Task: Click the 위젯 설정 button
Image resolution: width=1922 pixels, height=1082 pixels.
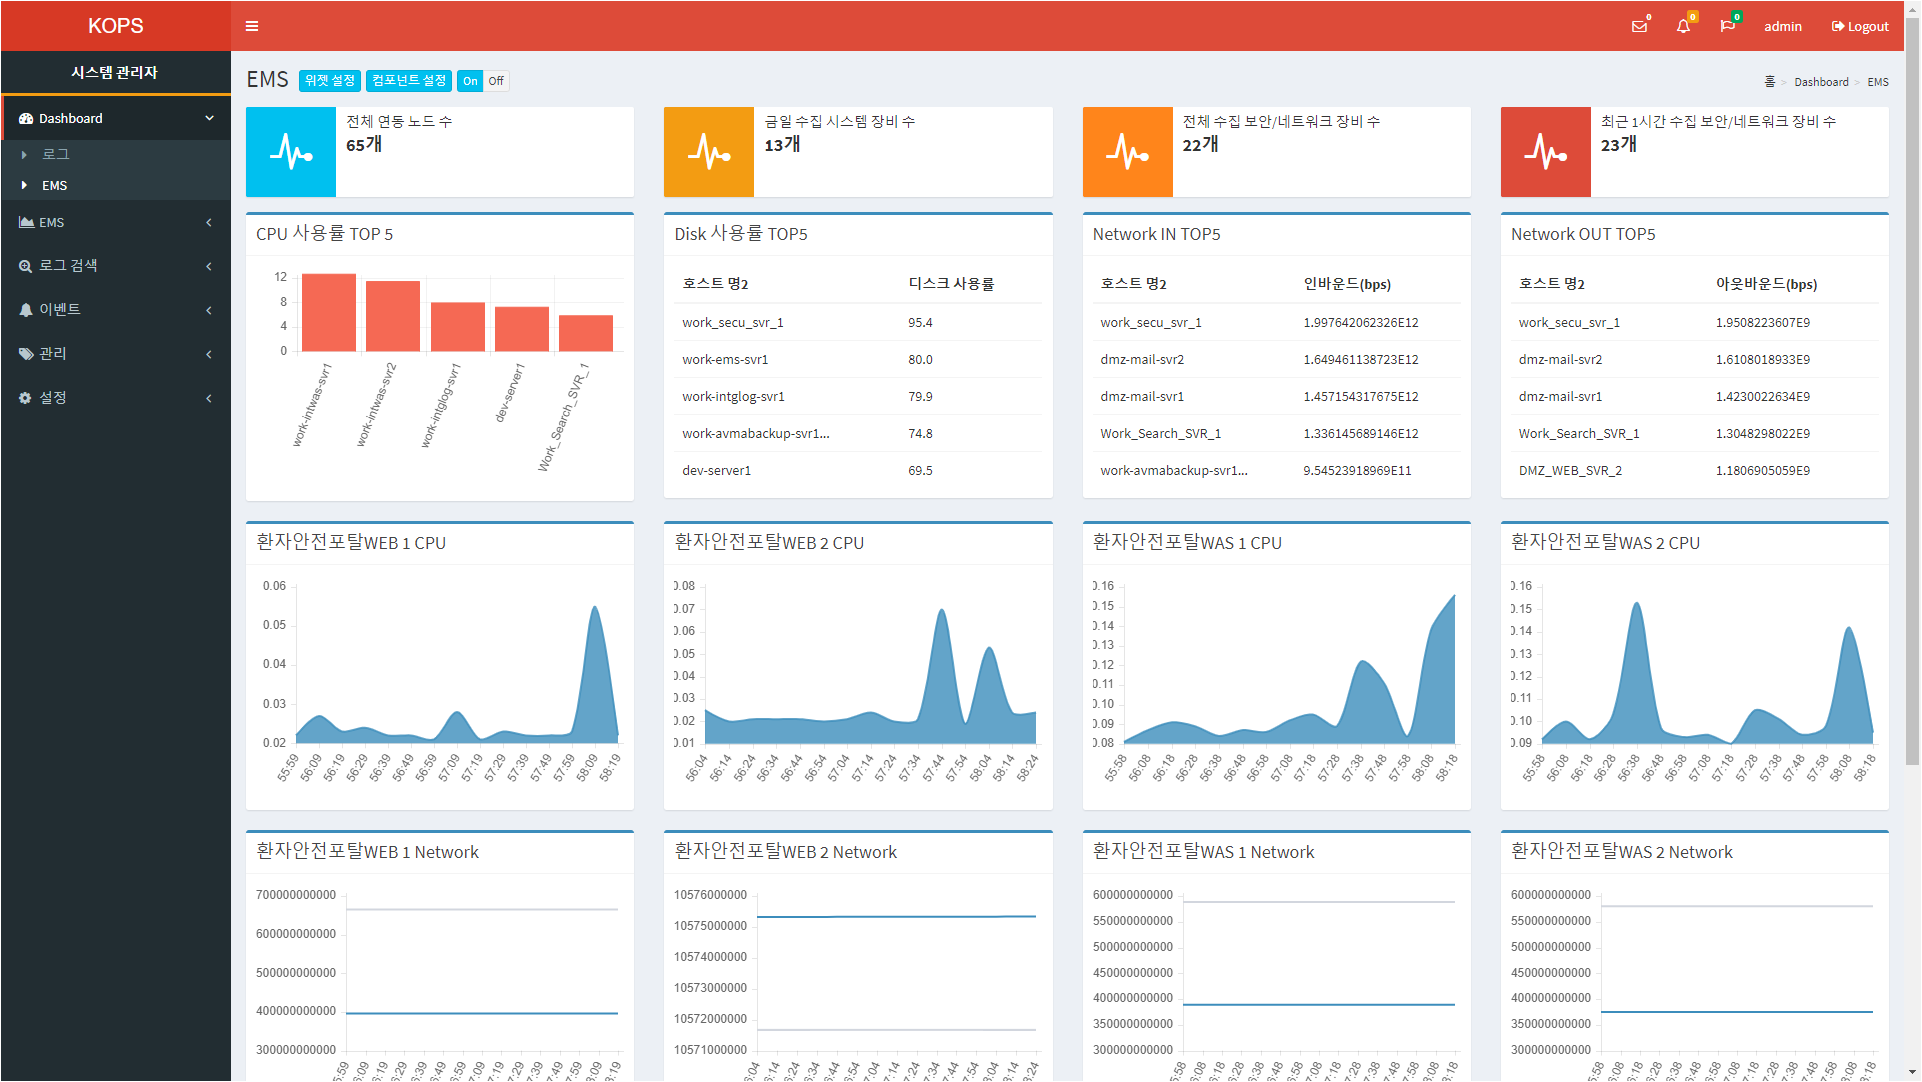Action: coord(330,81)
